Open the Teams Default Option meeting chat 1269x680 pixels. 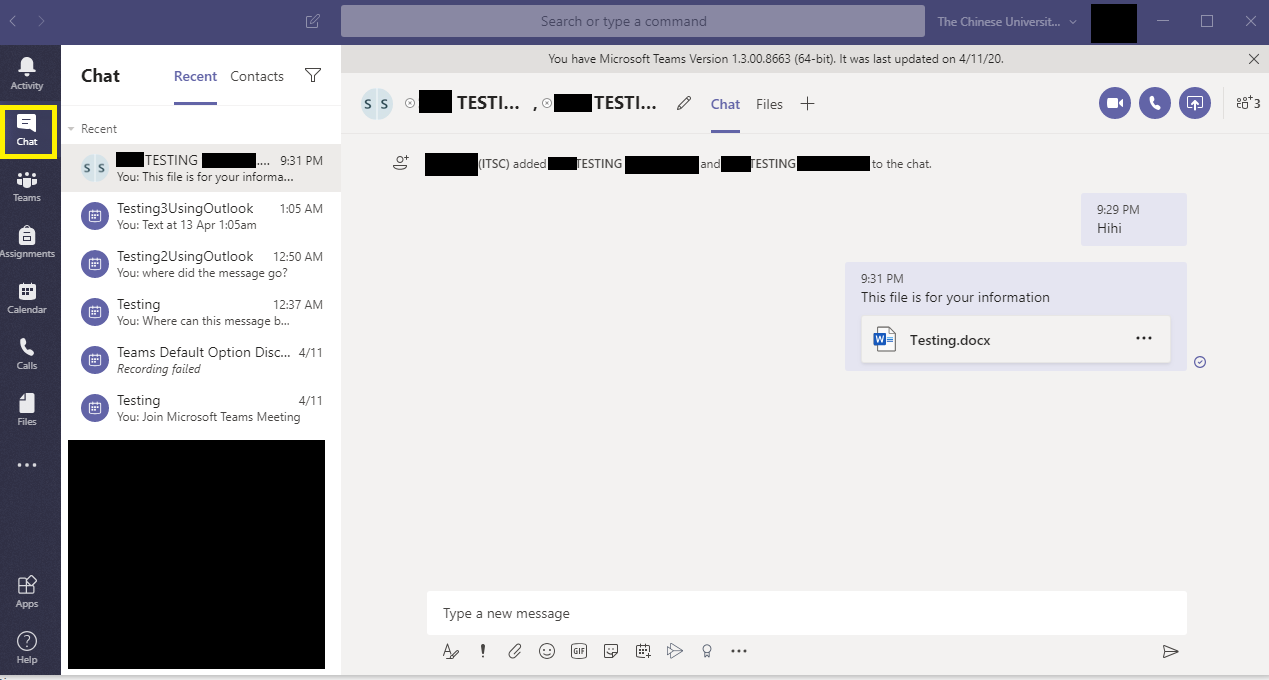(201, 360)
